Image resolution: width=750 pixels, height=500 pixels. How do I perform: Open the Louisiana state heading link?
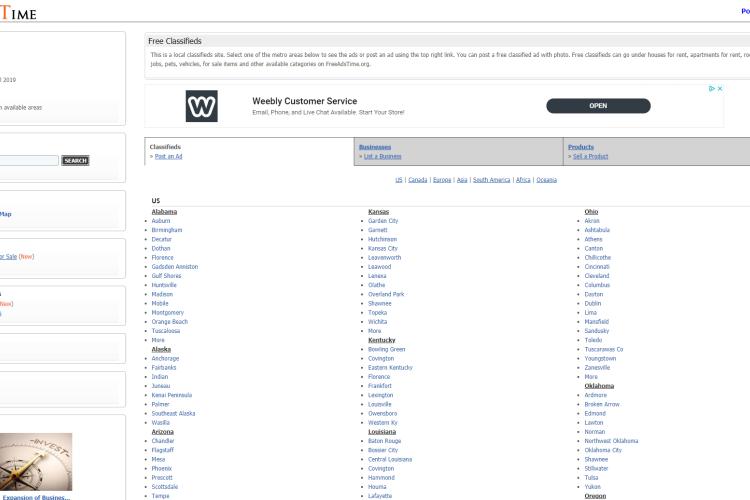[382, 432]
